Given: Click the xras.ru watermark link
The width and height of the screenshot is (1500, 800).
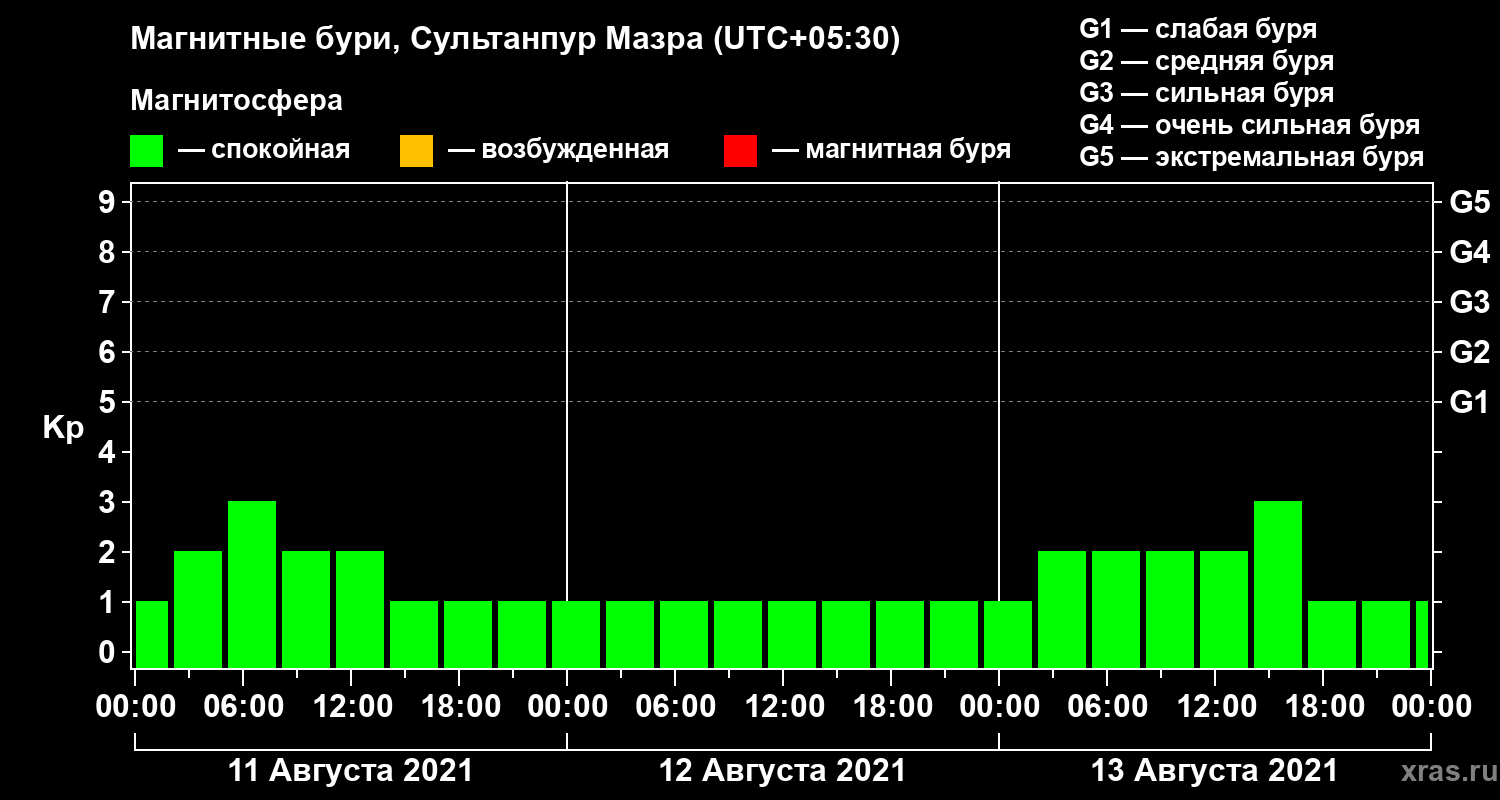Looking at the screenshot, I should click(x=1444, y=771).
